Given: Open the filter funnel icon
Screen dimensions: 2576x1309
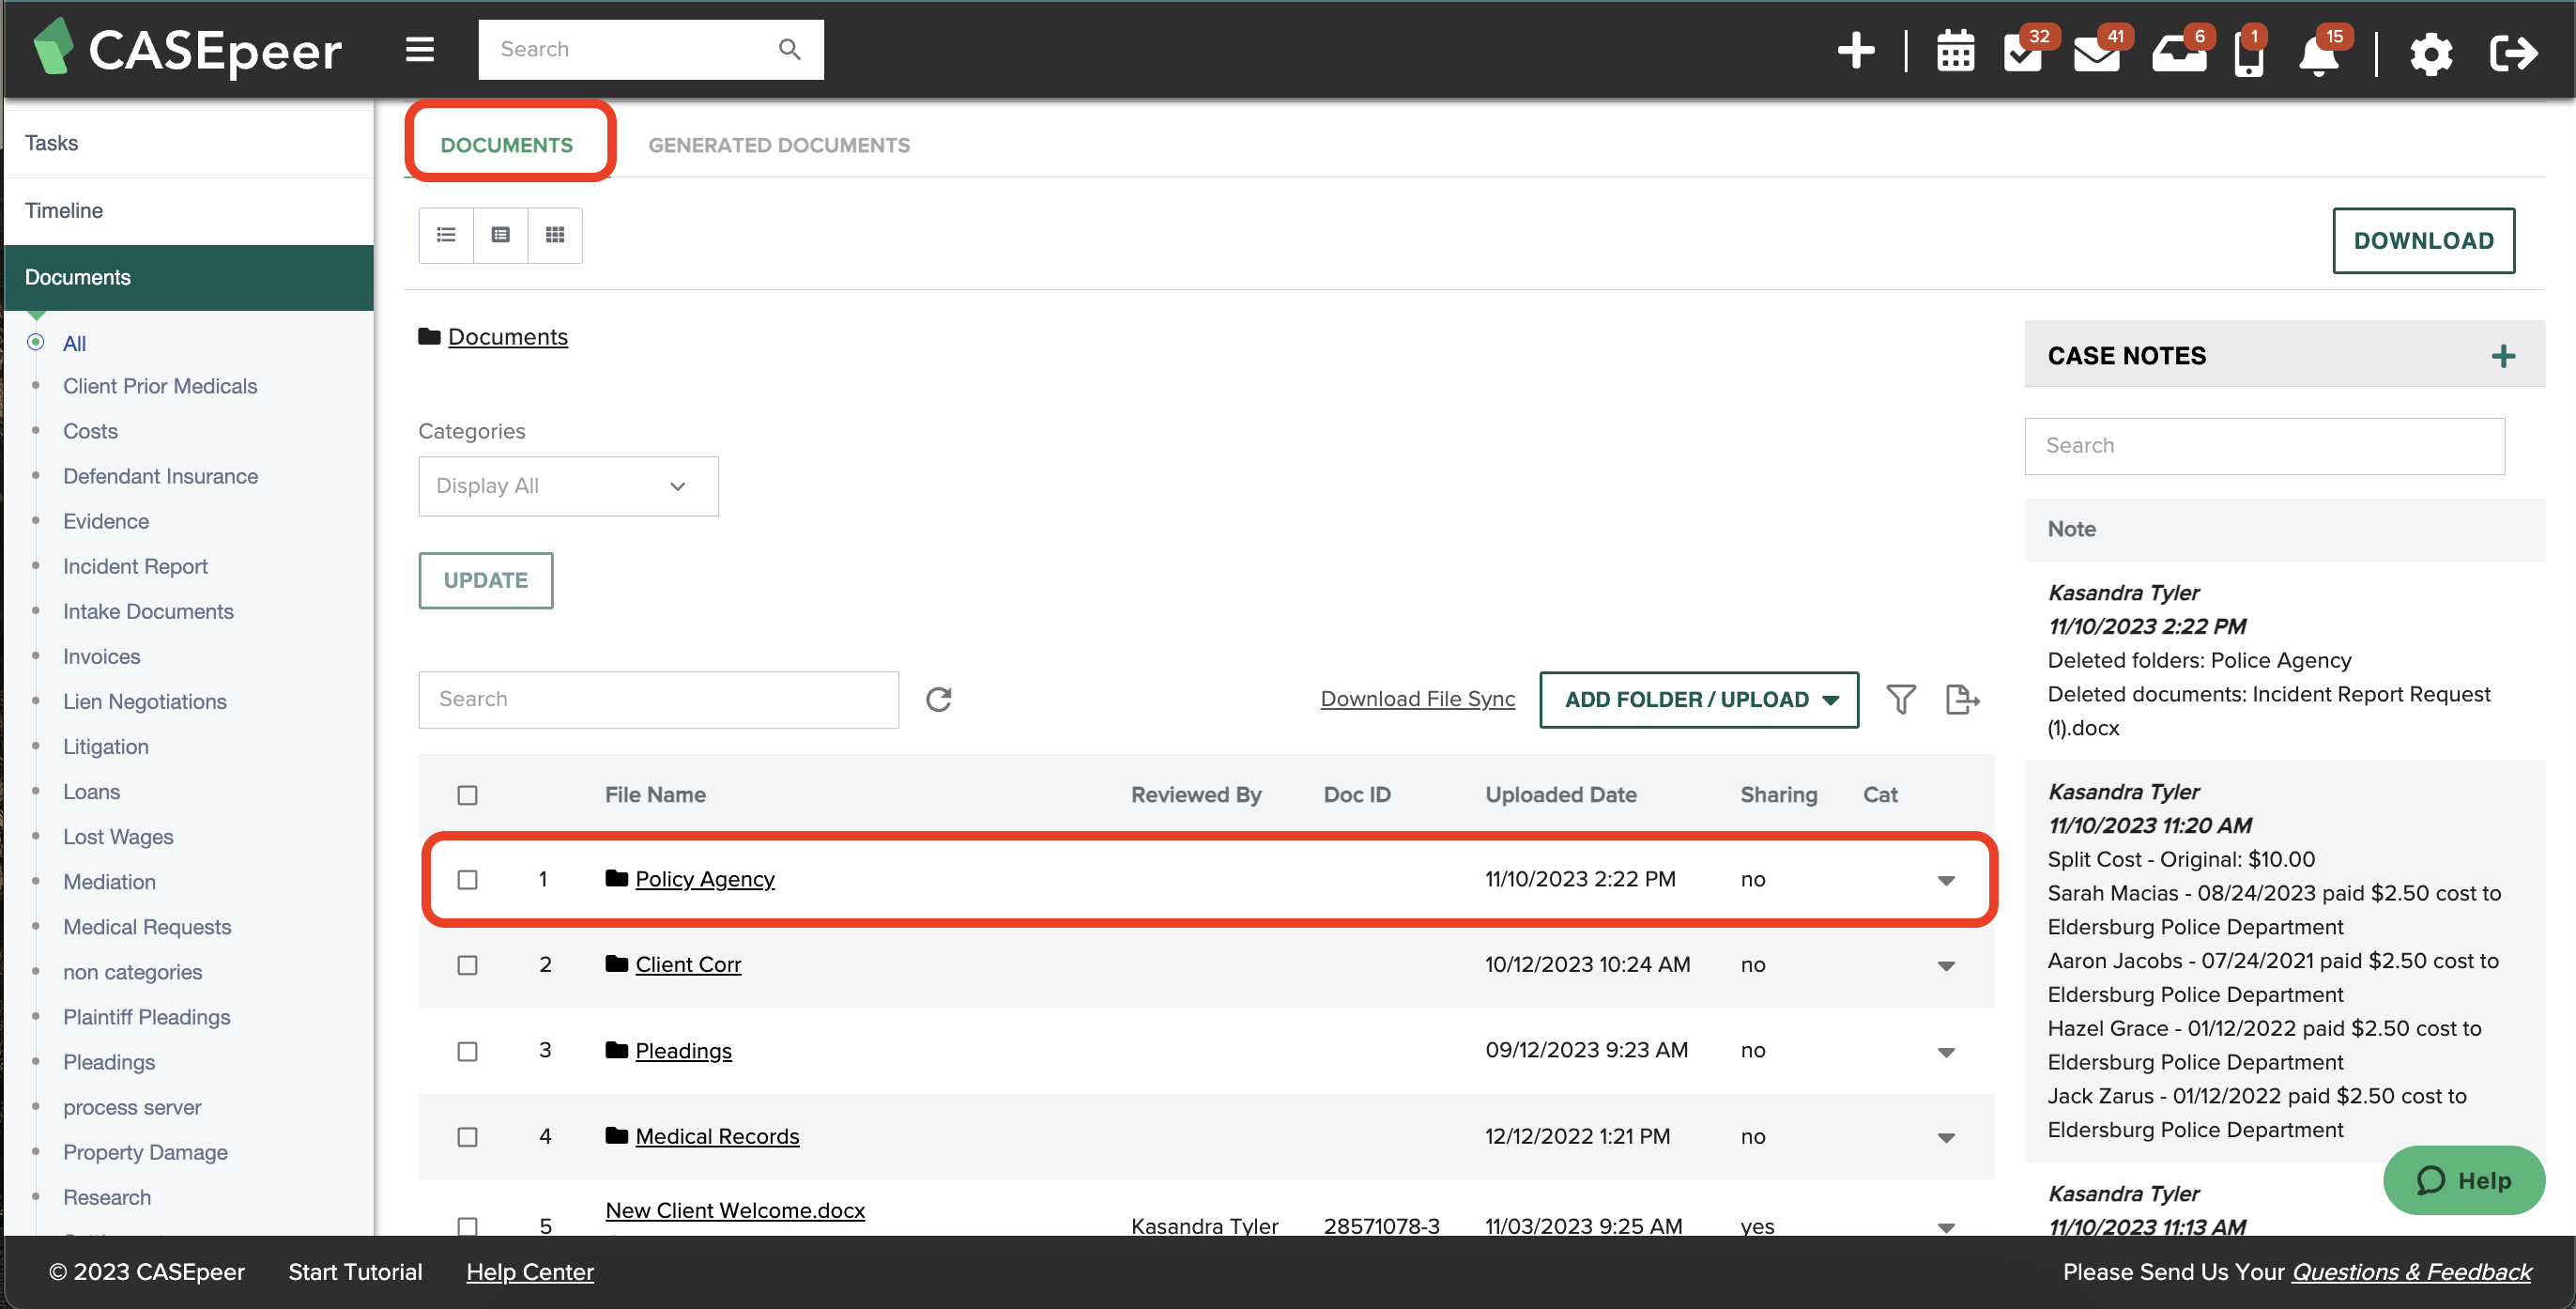Looking at the screenshot, I should coord(1901,699).
